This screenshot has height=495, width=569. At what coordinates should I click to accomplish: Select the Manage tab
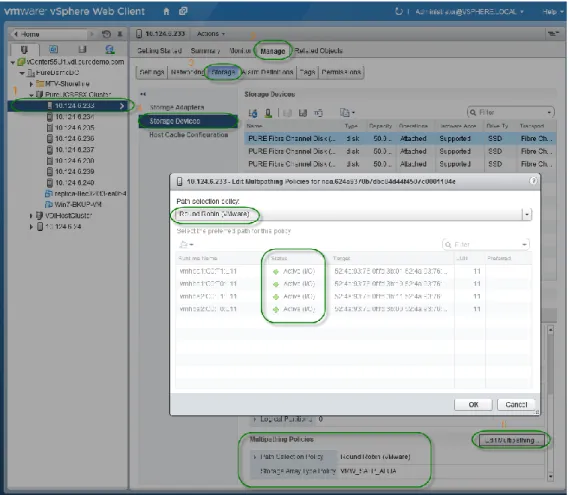273,51
